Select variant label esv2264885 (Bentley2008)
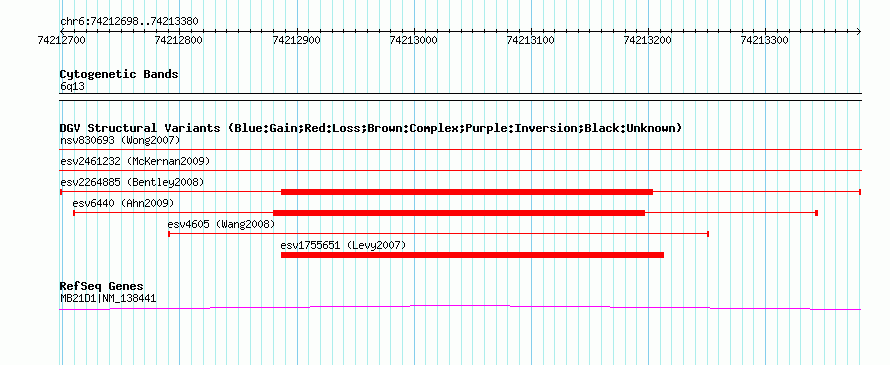This screenshot has height=365, width=890. click(x=132, y=182)
